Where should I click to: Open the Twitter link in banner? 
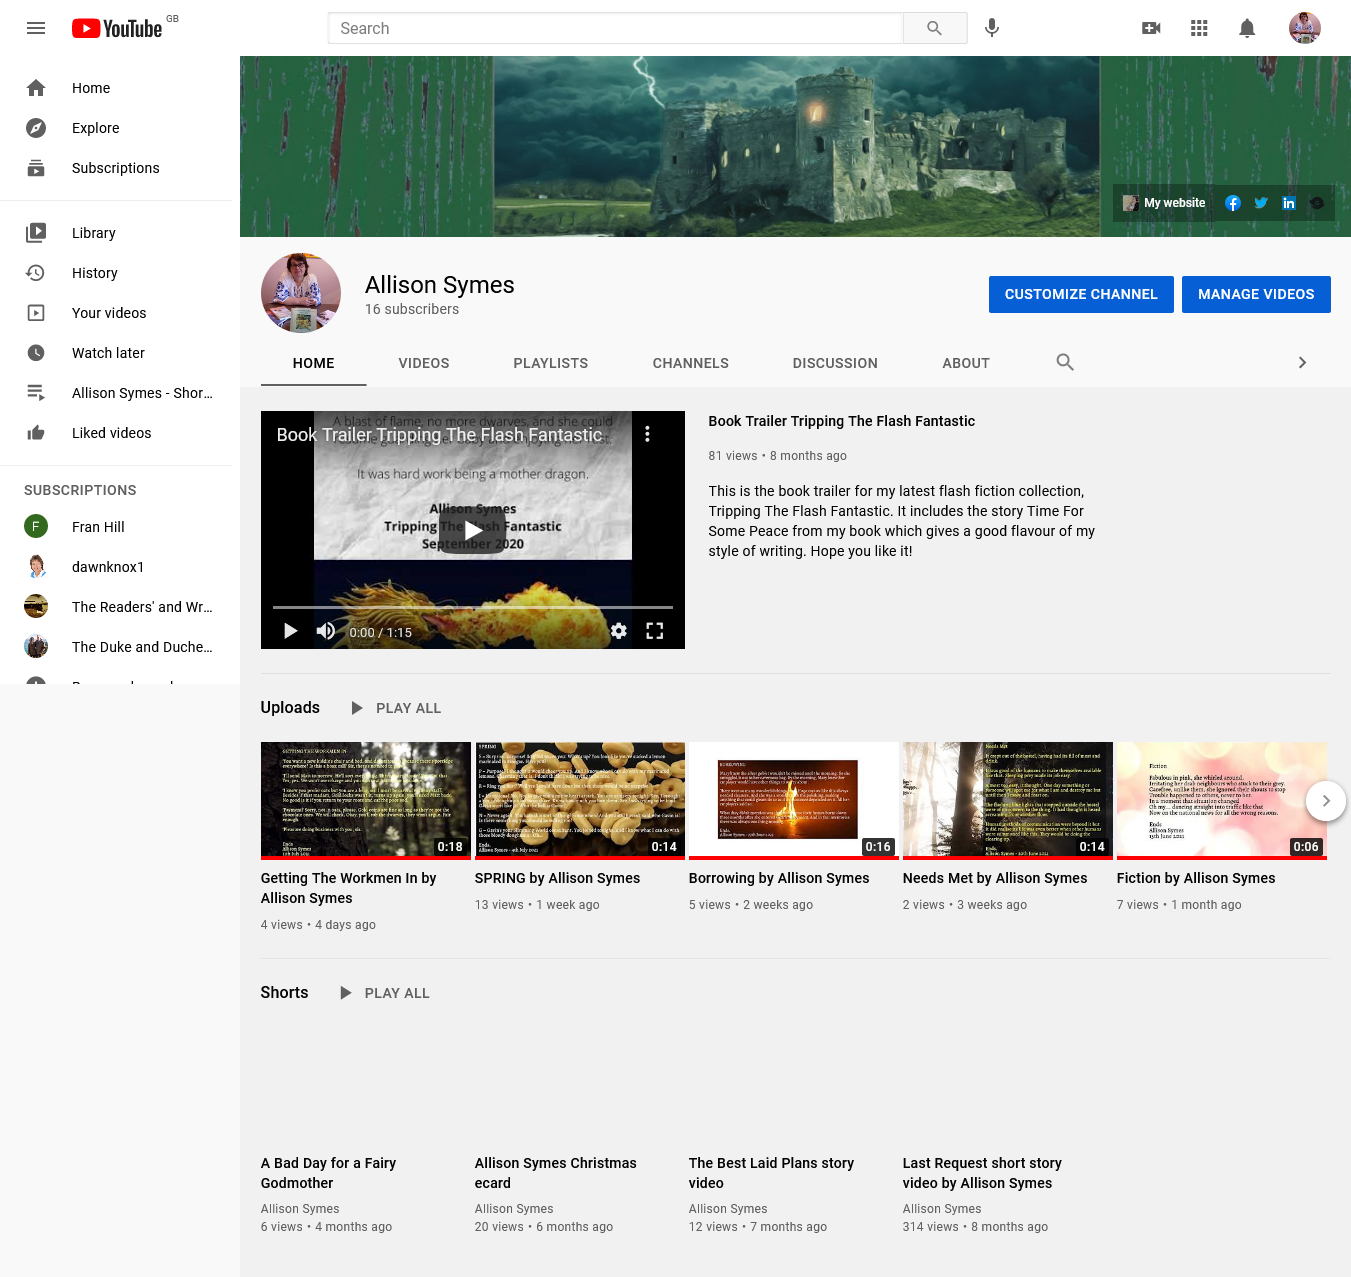[1261, 203]
